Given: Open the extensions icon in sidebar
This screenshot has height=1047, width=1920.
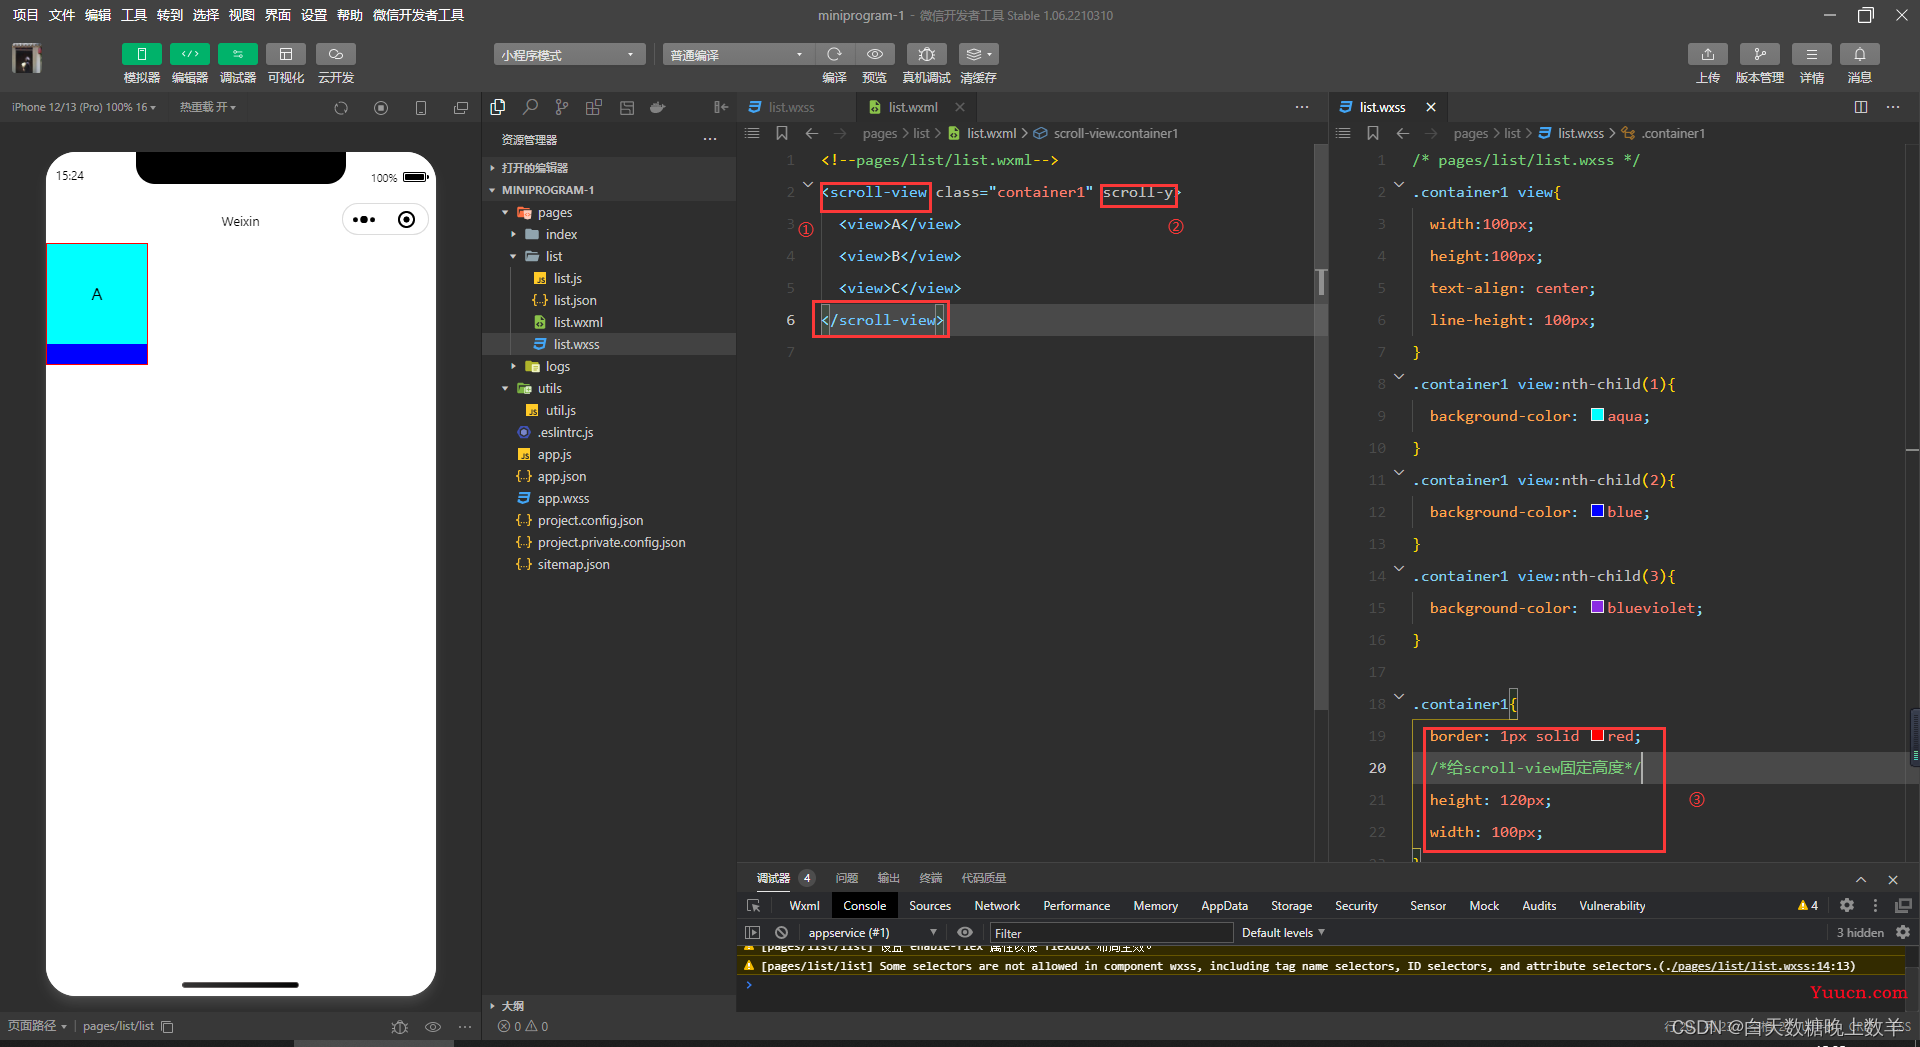Looking at the screenshot, I should 594,107.
